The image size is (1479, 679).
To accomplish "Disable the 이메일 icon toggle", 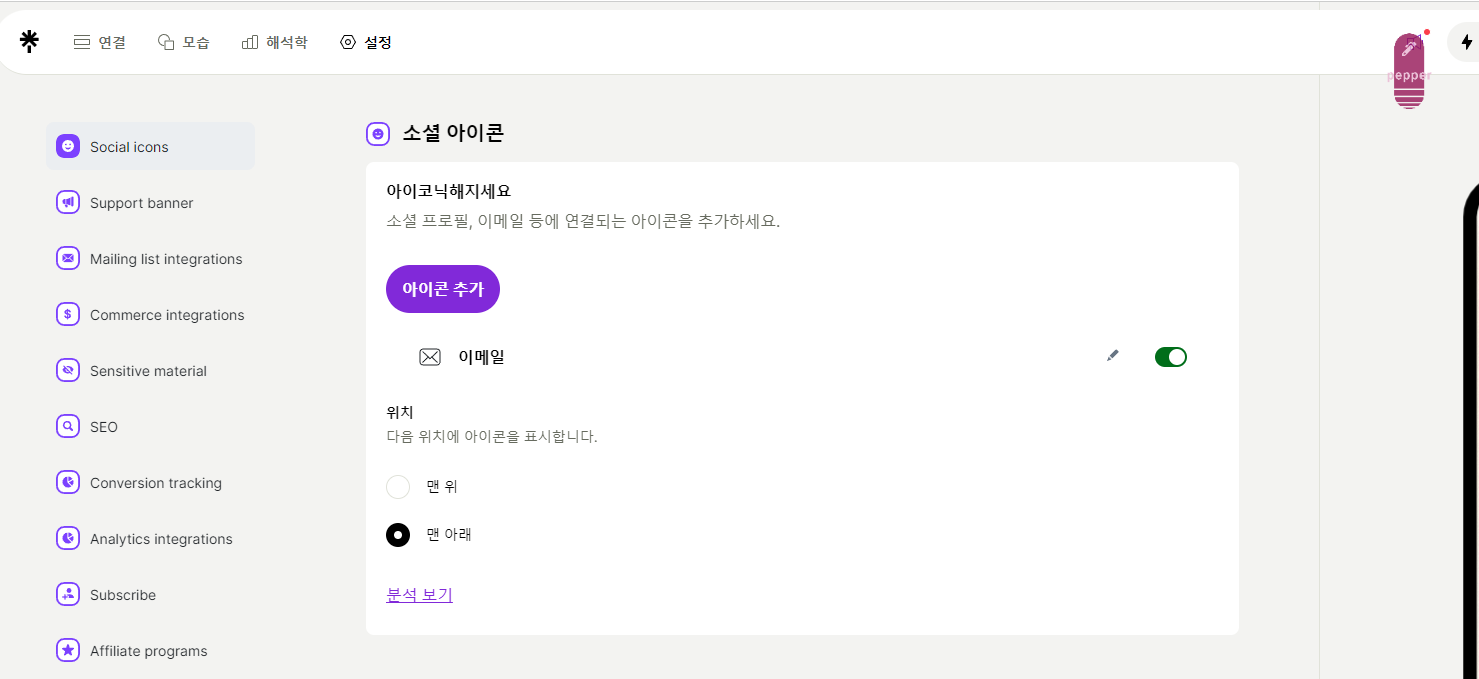I will [x=1170, y=356].
